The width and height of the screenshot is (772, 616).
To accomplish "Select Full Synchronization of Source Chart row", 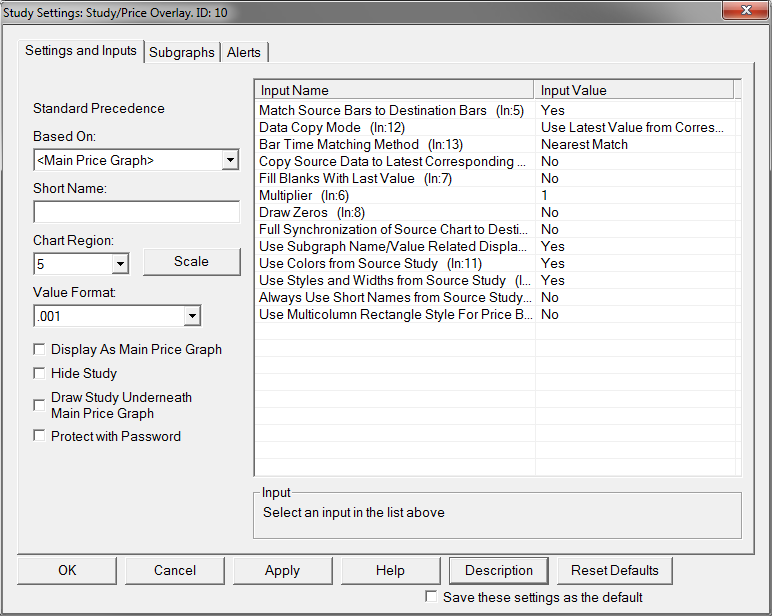I will pyautogui.click(x=497, y=229).
